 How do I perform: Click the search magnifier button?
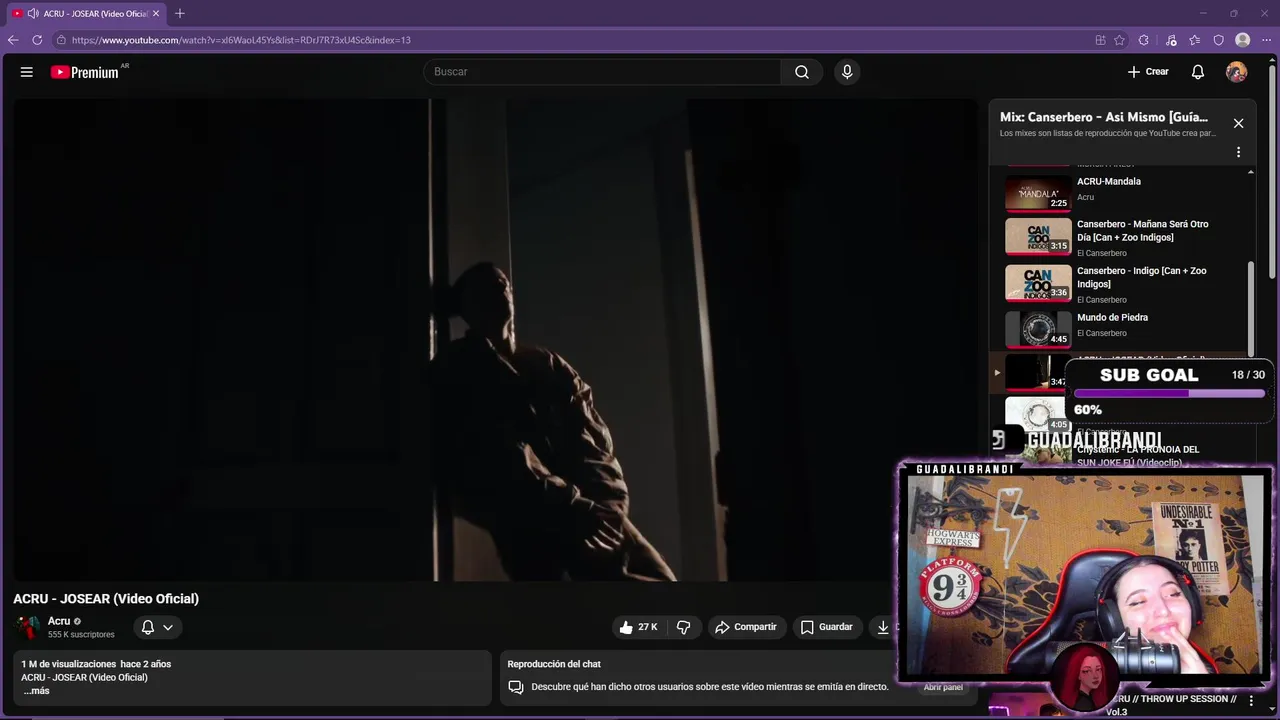click(802, 72)
